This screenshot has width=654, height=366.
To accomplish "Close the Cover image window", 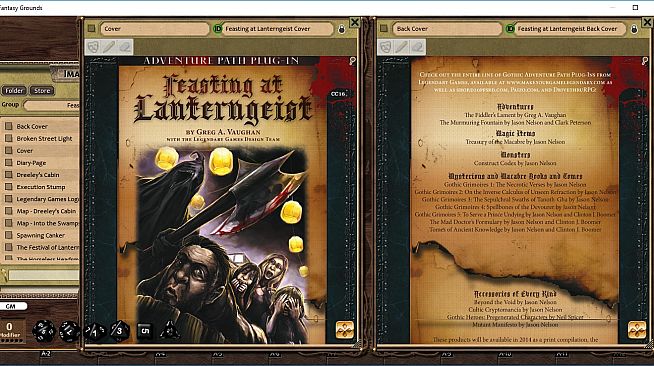I will coord(355,22).
